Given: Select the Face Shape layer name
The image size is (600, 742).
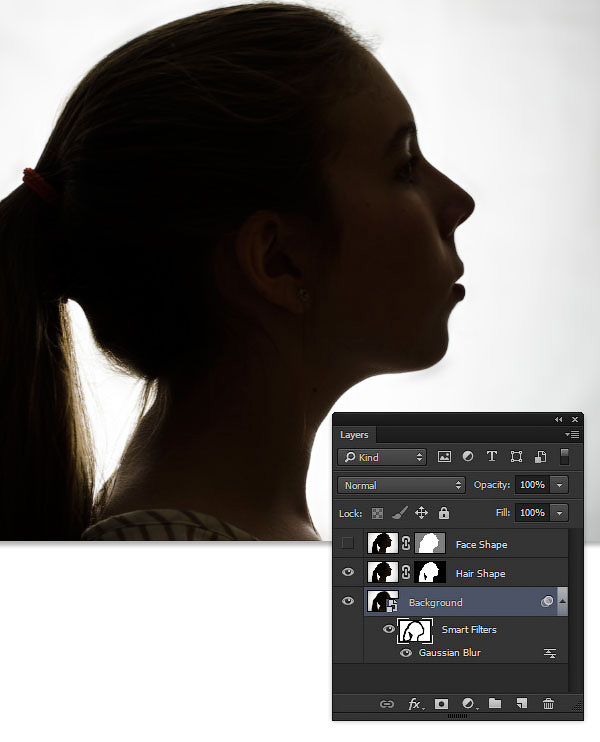Looking at the screenshot, I should coord(481,545).
